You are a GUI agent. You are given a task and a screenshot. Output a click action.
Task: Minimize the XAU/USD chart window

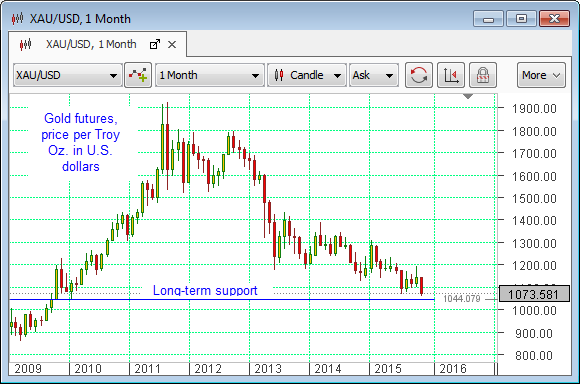click(488, 19)
